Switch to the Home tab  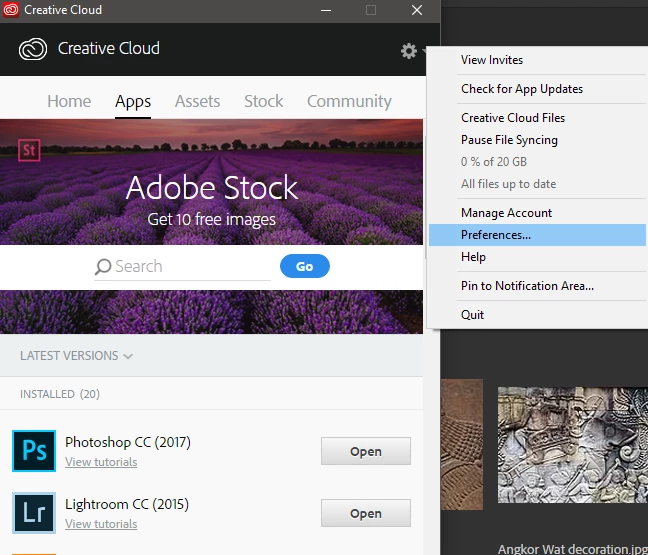(69, 101)
